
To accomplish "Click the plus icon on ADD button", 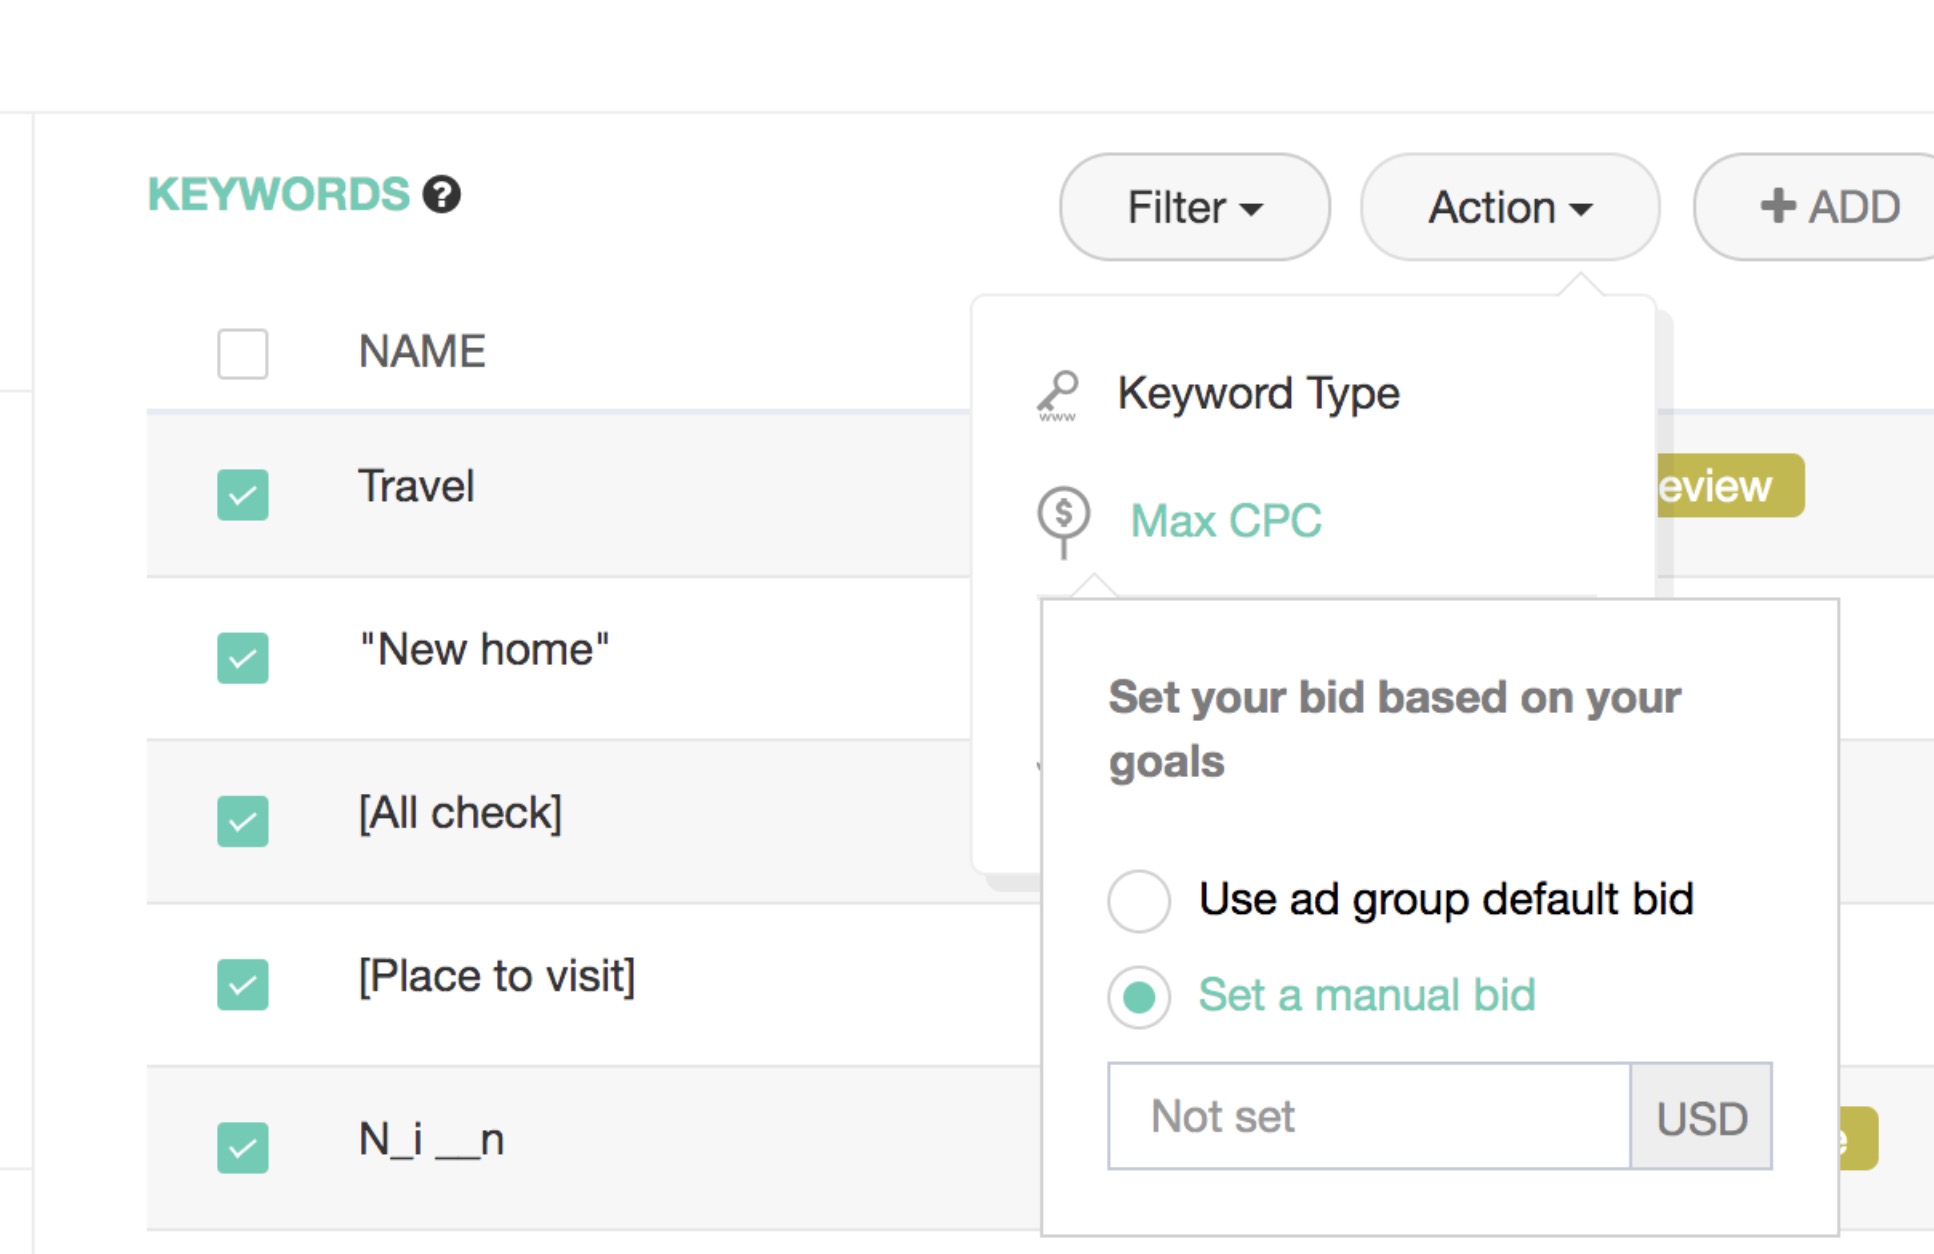I will click(1777, 206).
